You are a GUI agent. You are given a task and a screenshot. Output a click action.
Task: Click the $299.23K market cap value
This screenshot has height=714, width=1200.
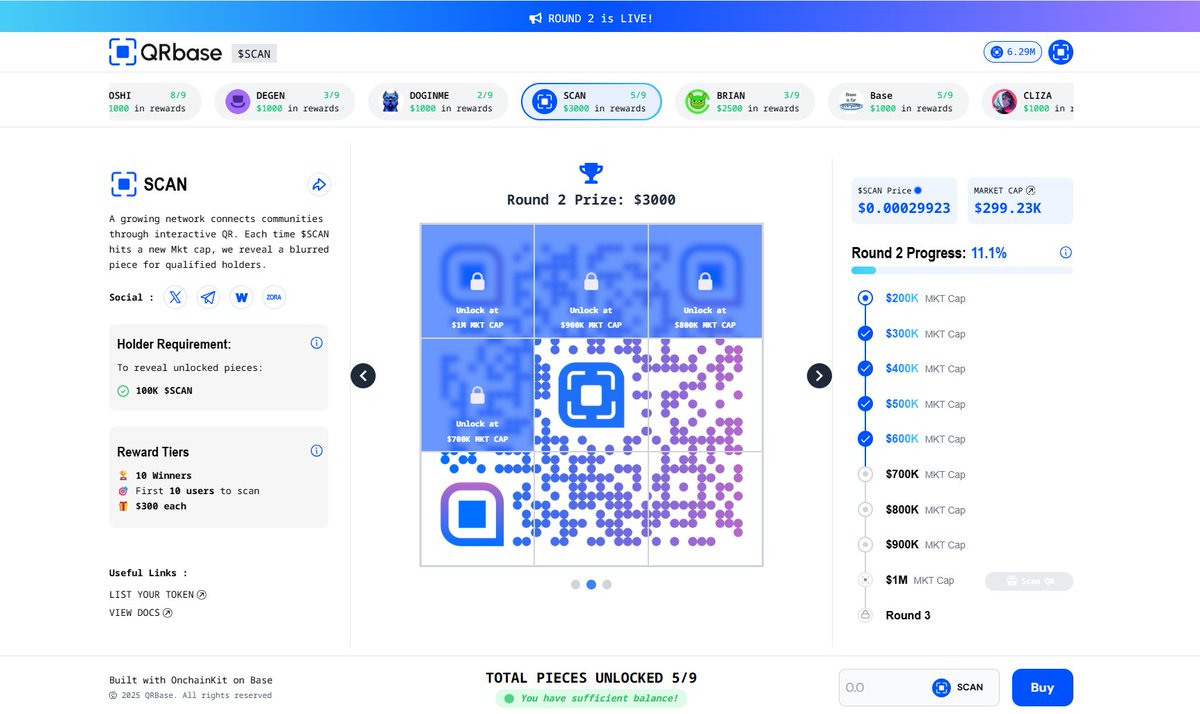coord(1008,209)
